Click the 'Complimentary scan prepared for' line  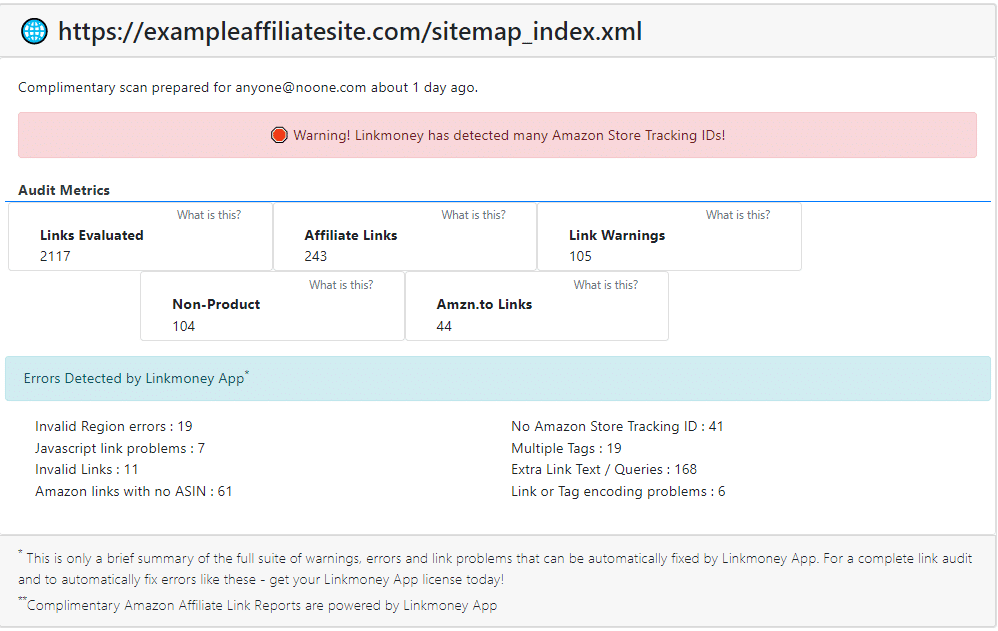coord(248,87)
